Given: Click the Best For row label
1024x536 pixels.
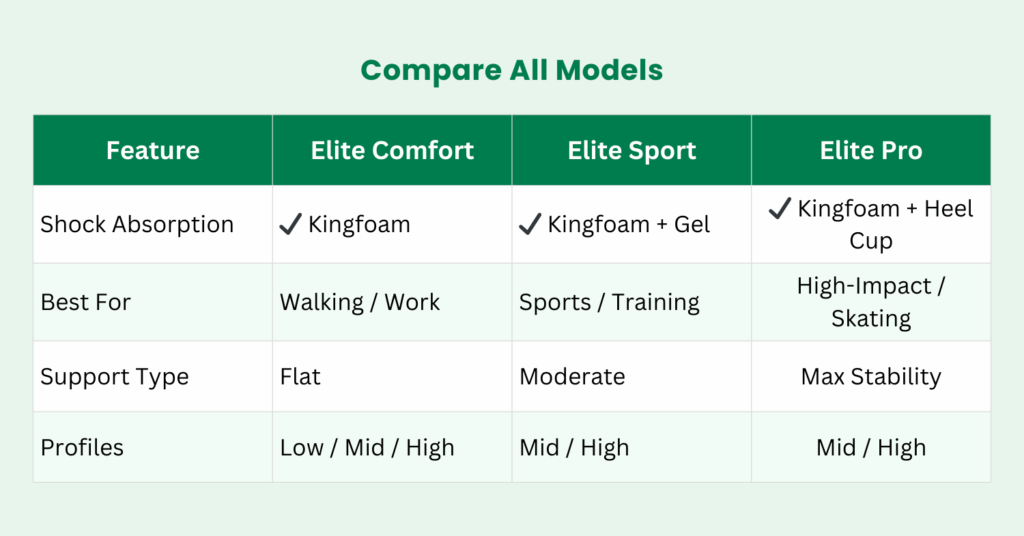Looking at the screenshot, I should click(85, 302).
